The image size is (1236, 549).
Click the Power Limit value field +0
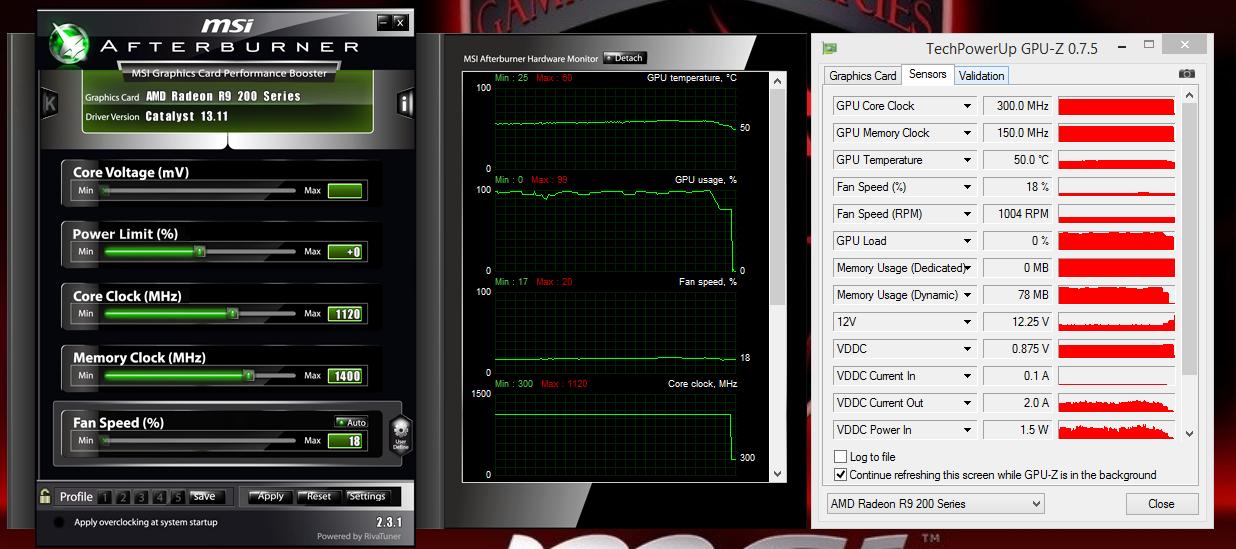pos(345,252)
